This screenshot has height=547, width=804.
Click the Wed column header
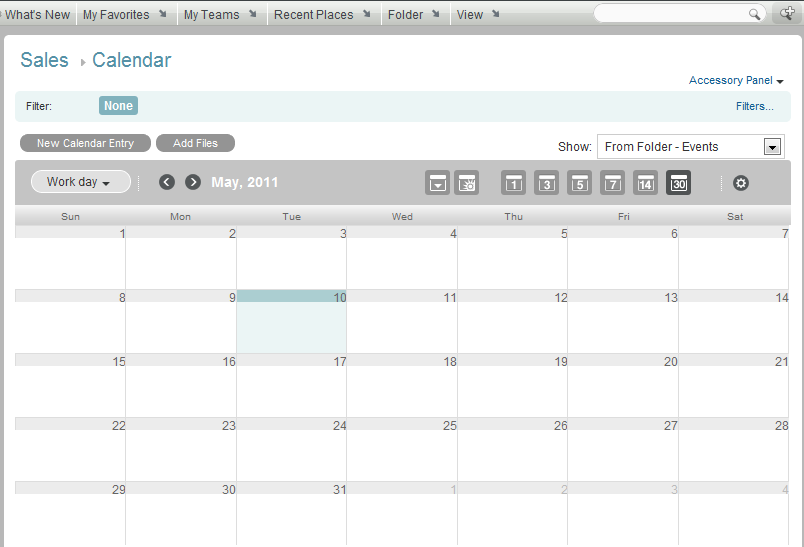pyautogui.click(x=402, y=216)
